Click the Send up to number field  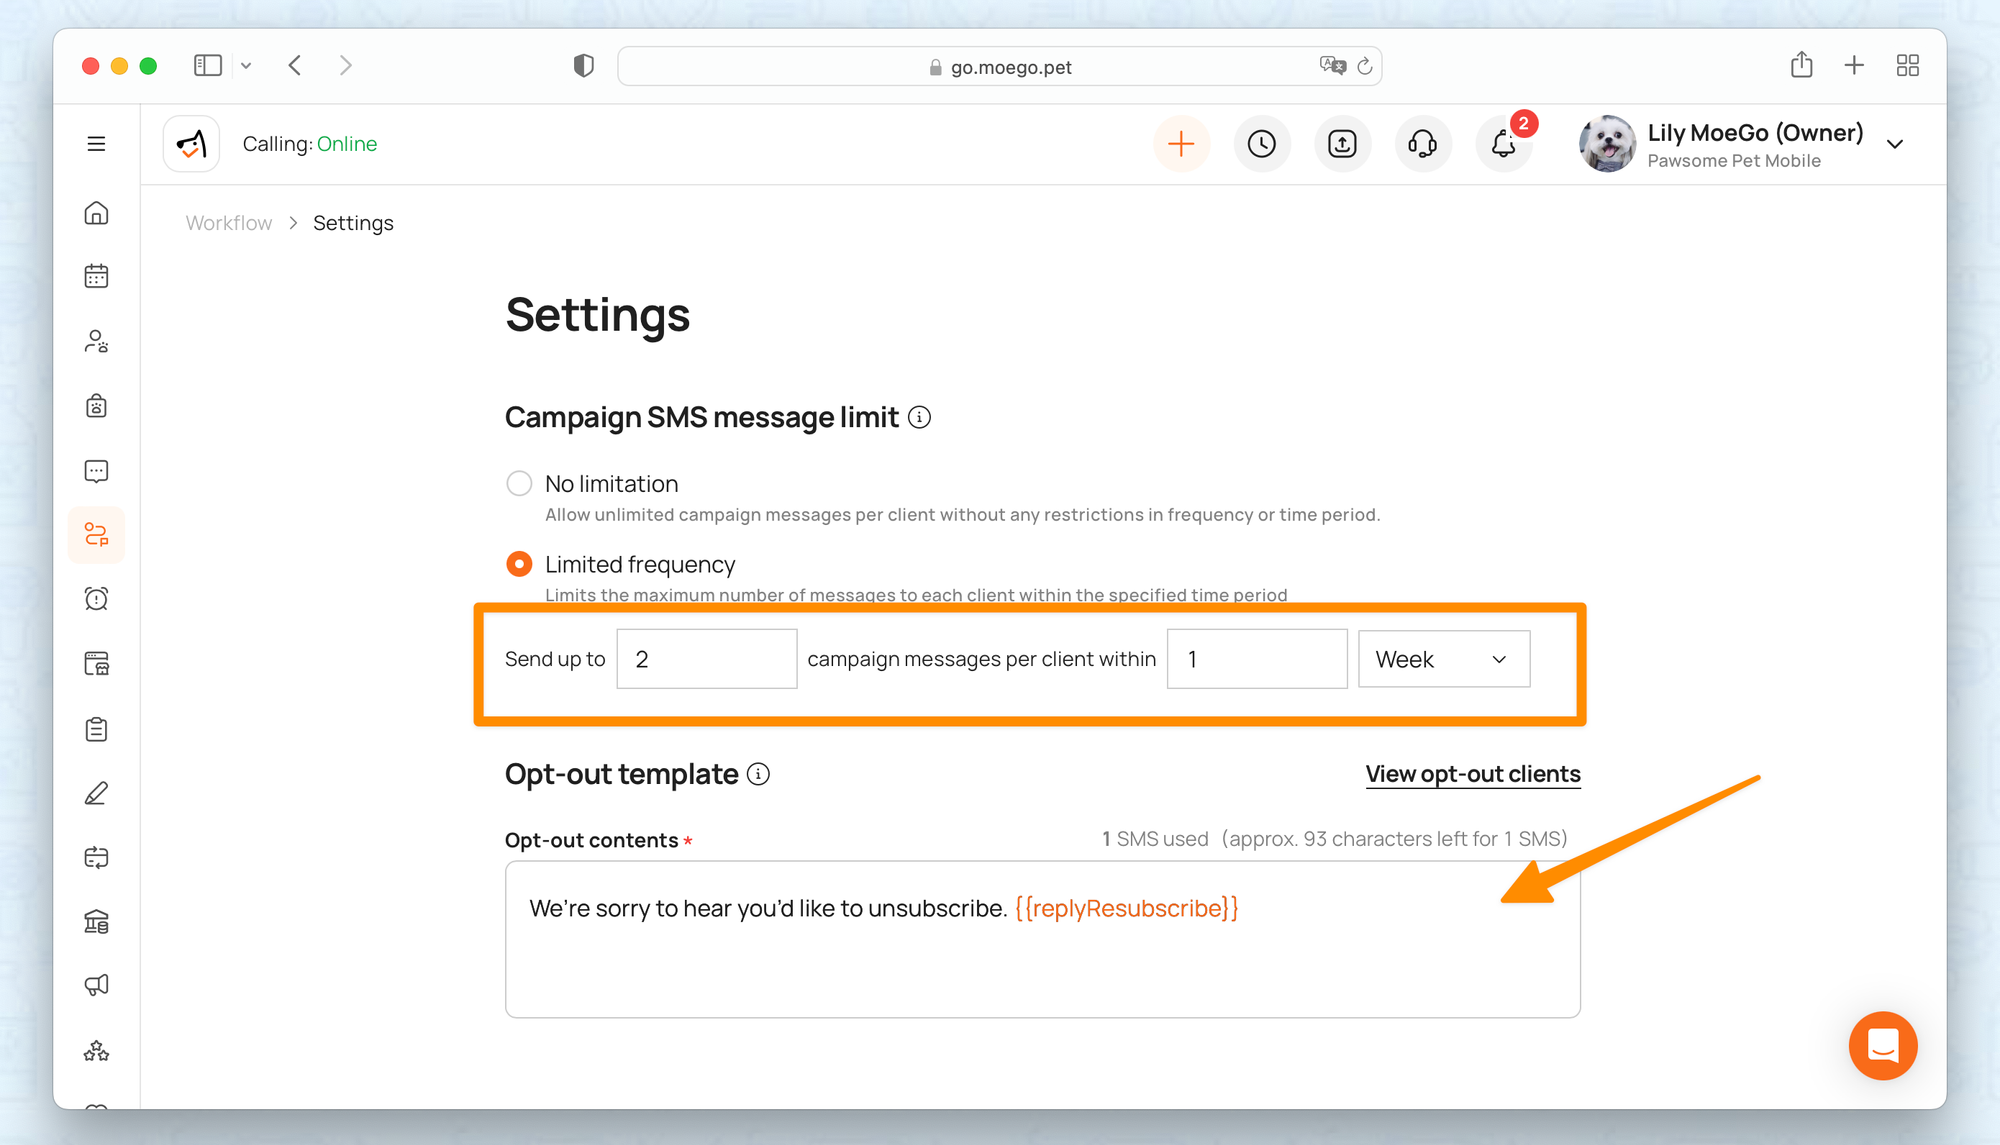[x=706, y=659]
